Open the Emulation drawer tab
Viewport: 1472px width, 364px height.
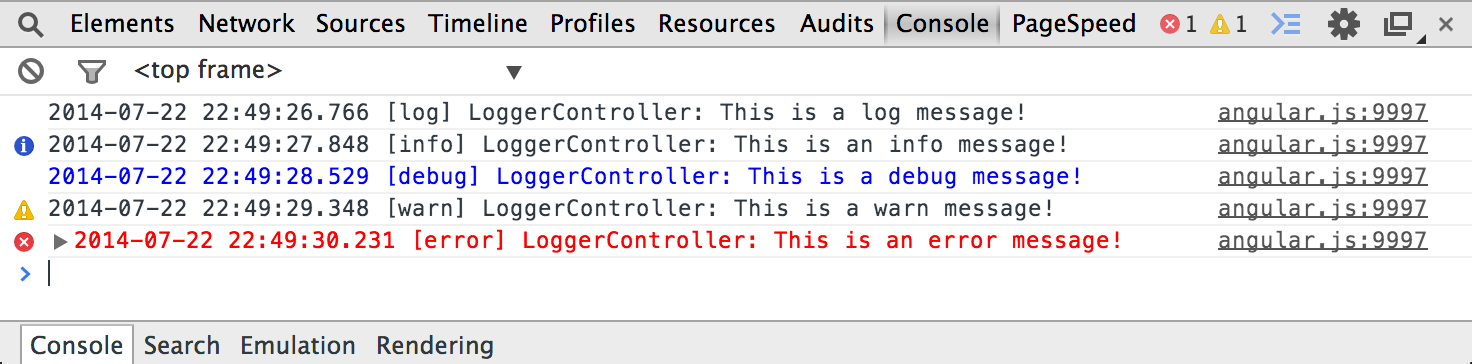(x=298, y=346)
